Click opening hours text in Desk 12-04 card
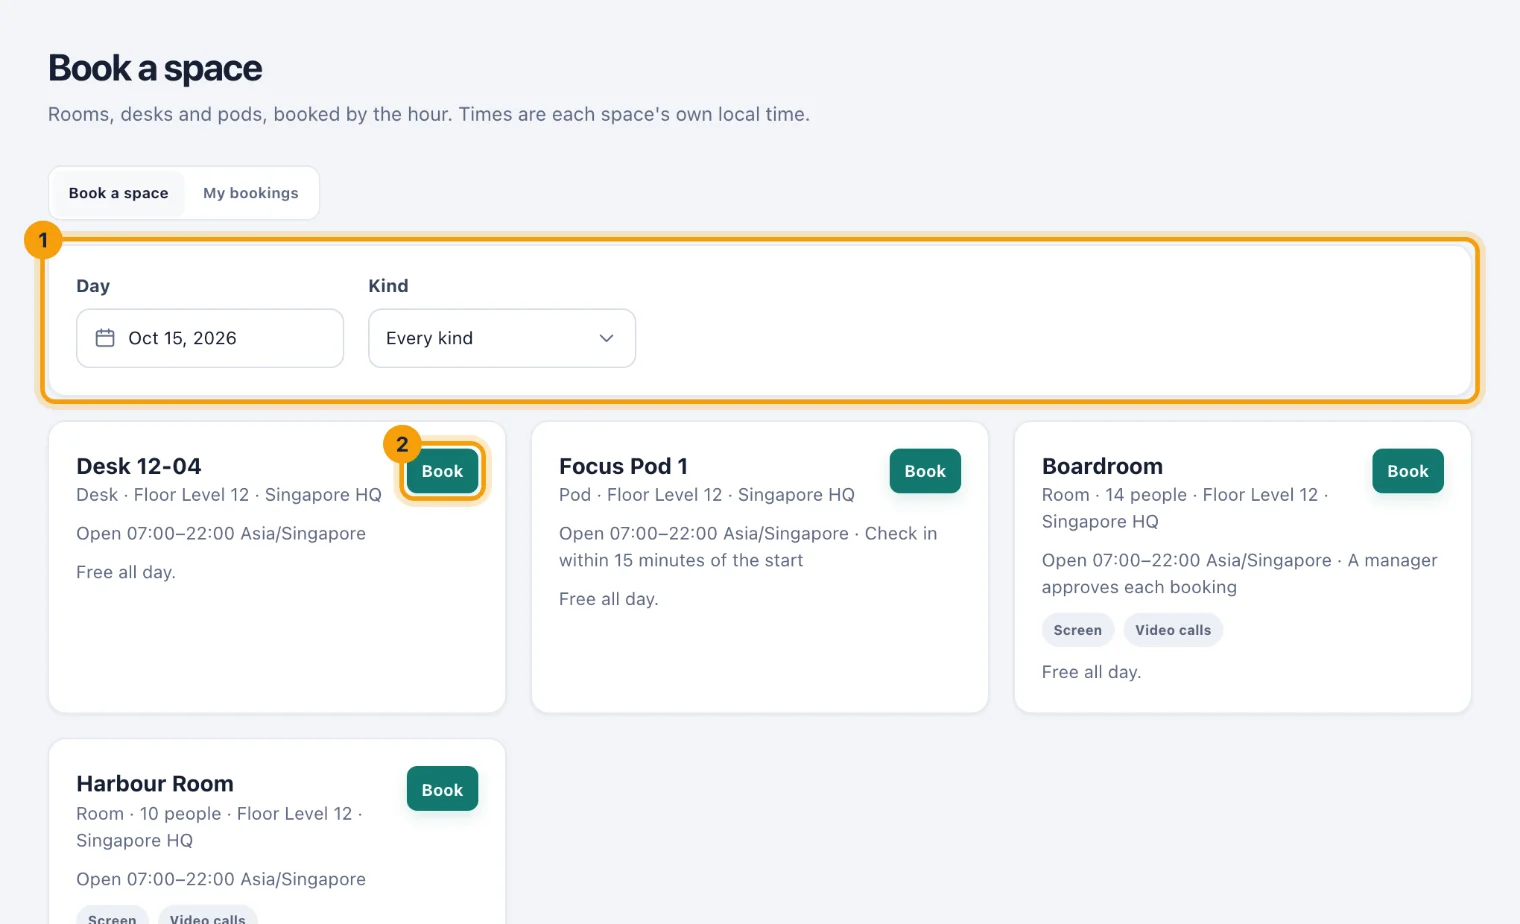This screenshot has width=1520, height=924. [221, 534]
